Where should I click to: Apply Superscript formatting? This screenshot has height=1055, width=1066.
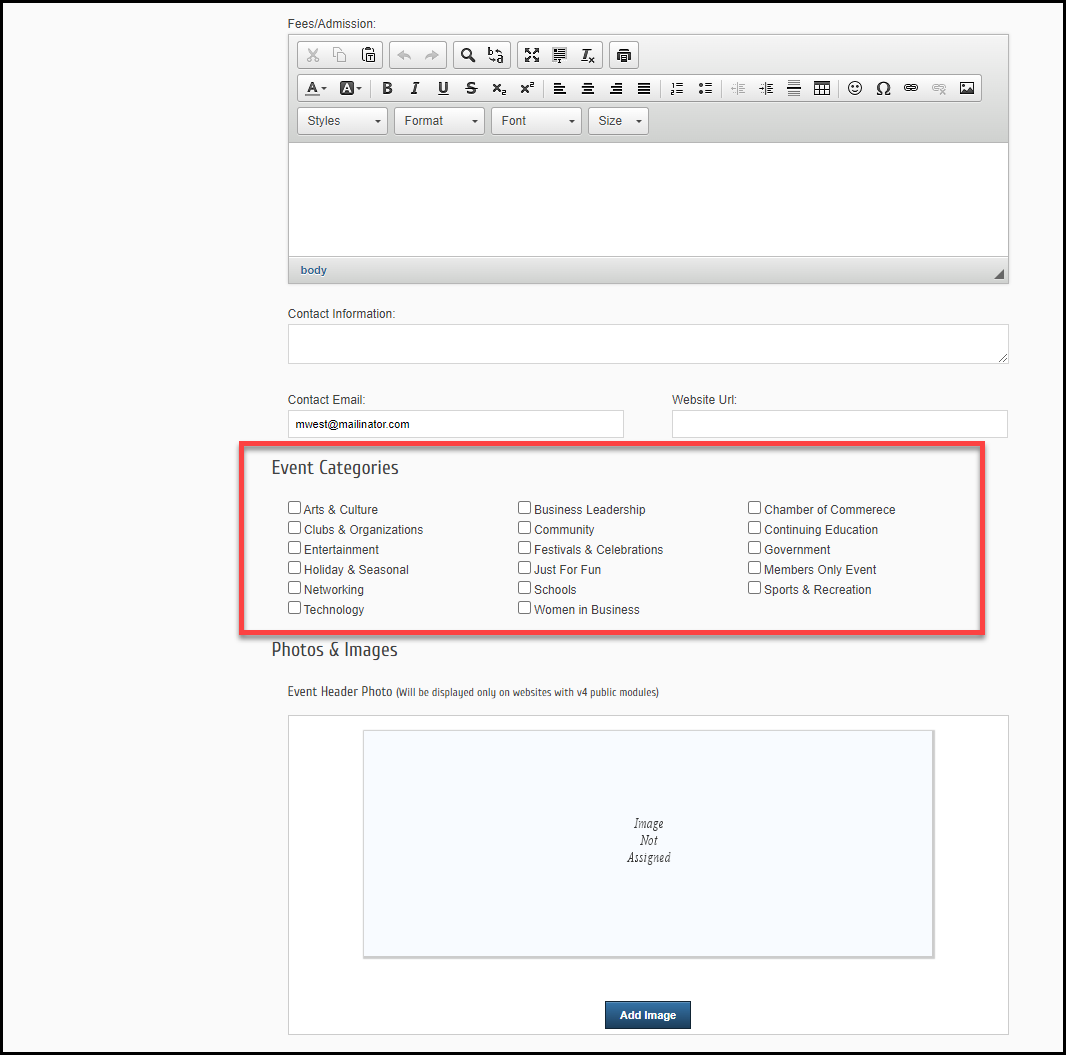click(x=527, y=88)
